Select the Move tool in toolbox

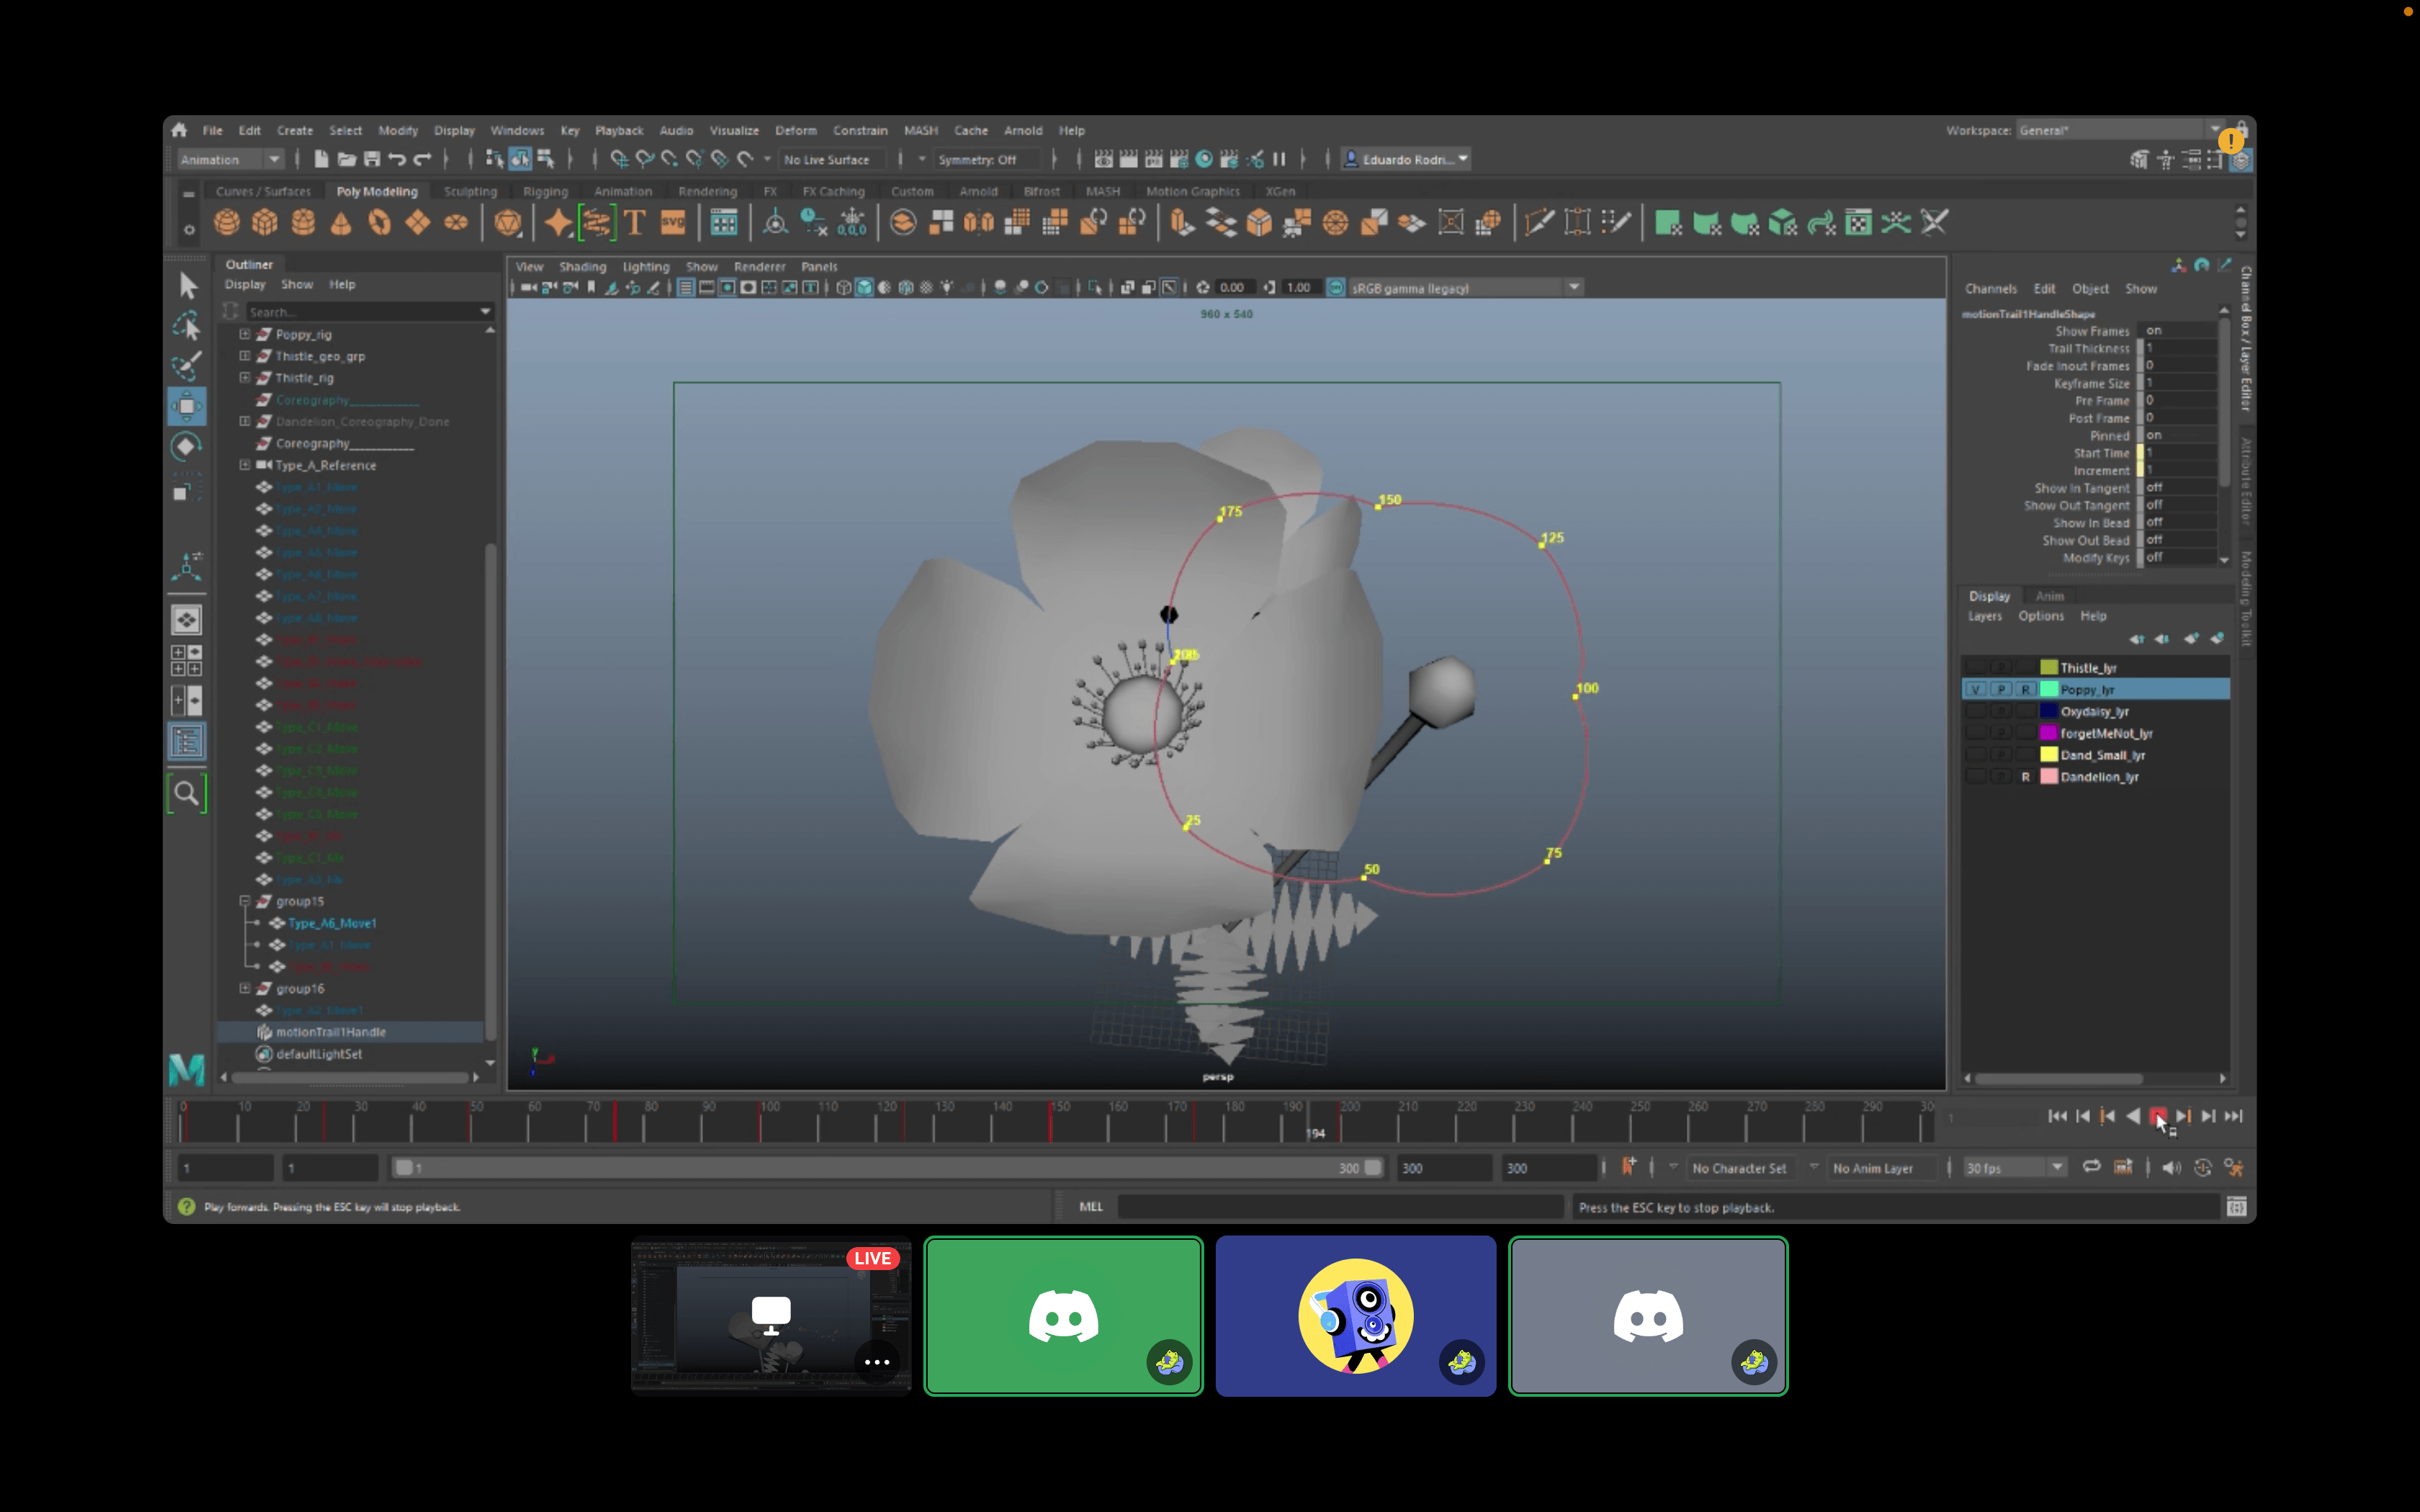pos(187,406)
